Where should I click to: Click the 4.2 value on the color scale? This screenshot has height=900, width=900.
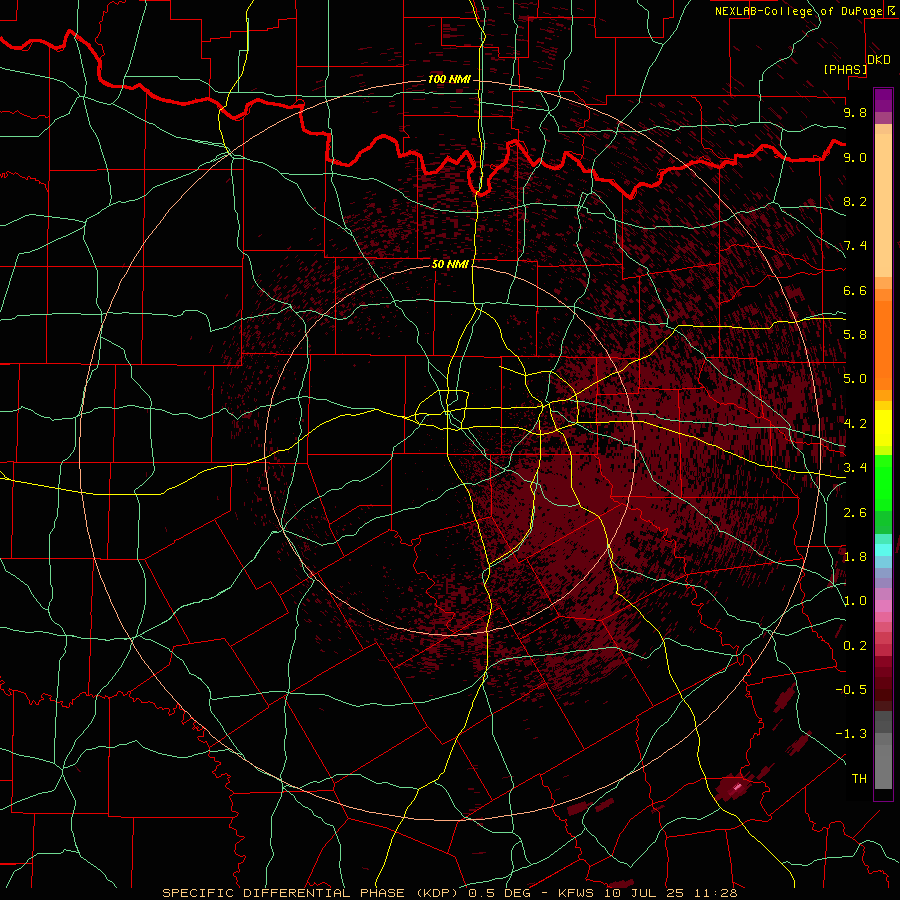click(x=855, y=423)
